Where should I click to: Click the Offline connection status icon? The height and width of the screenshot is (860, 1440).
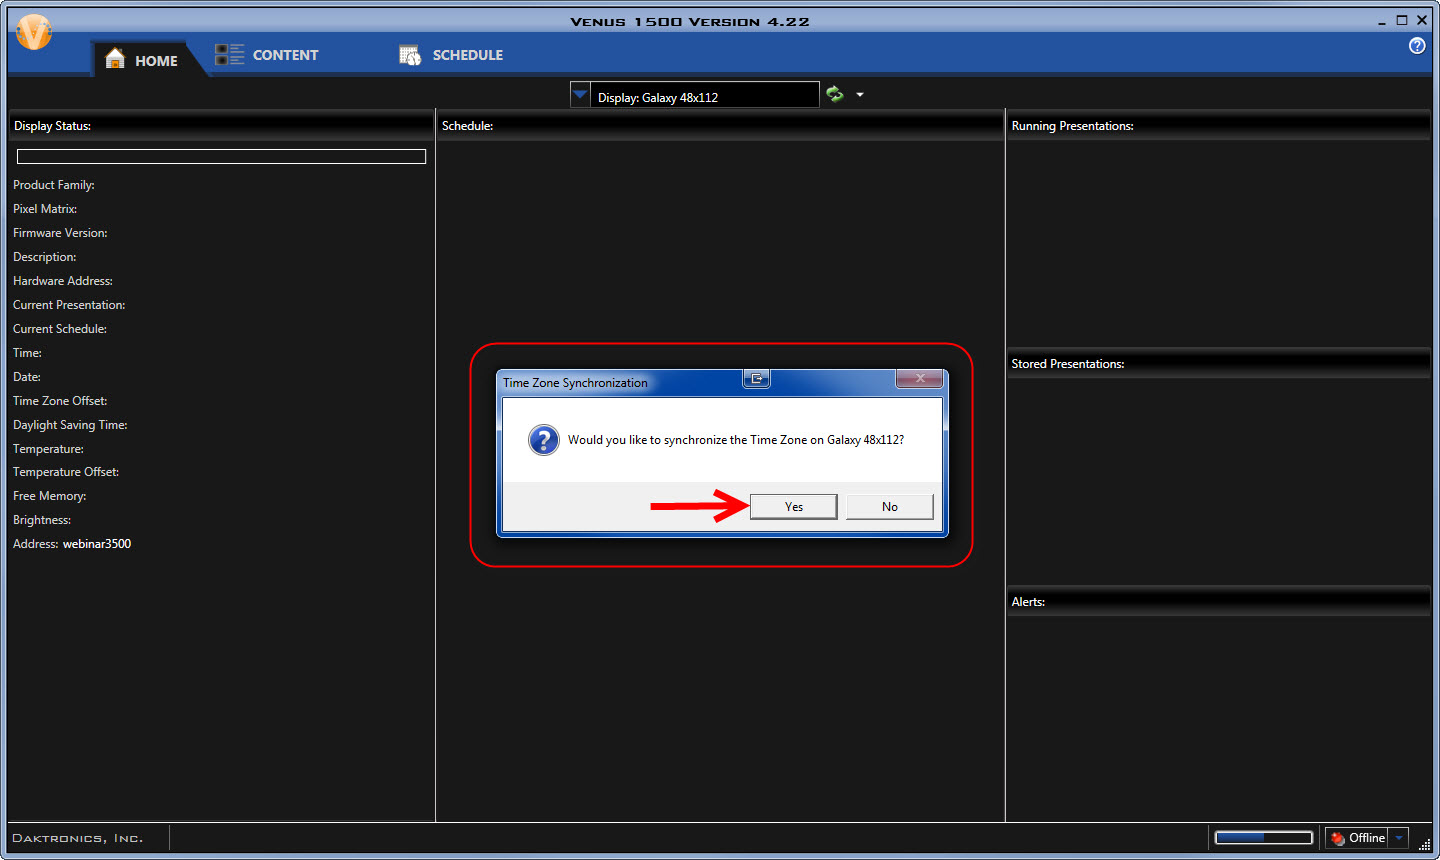(x=1338, y=838)
